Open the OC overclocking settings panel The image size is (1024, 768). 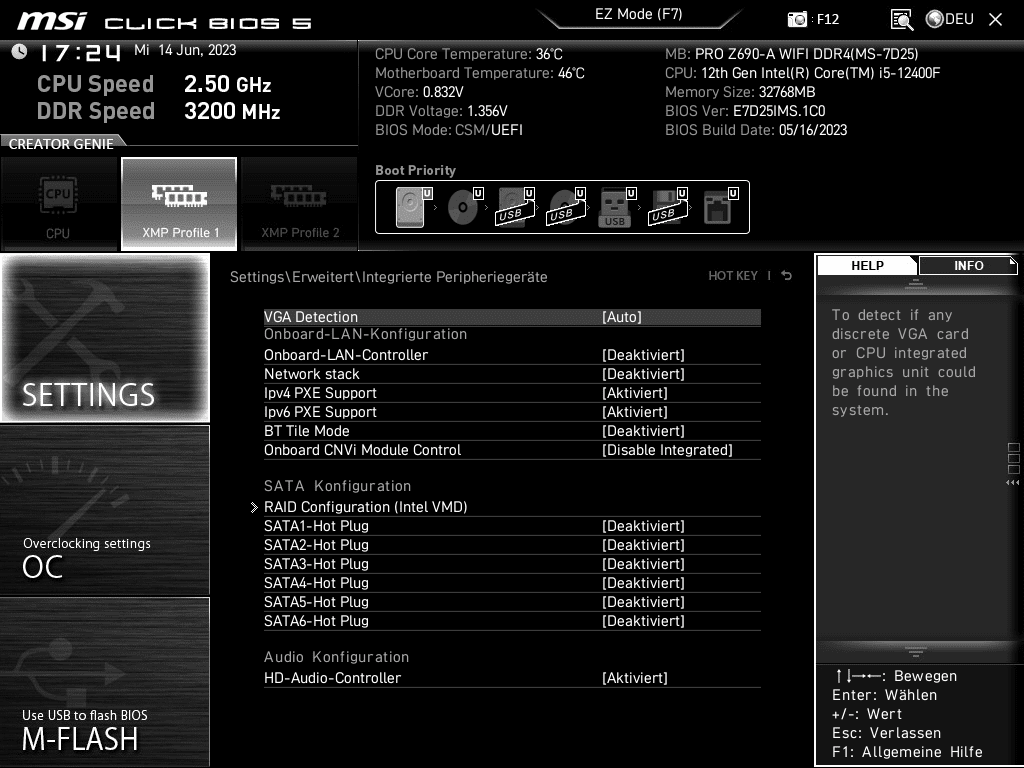105,510
